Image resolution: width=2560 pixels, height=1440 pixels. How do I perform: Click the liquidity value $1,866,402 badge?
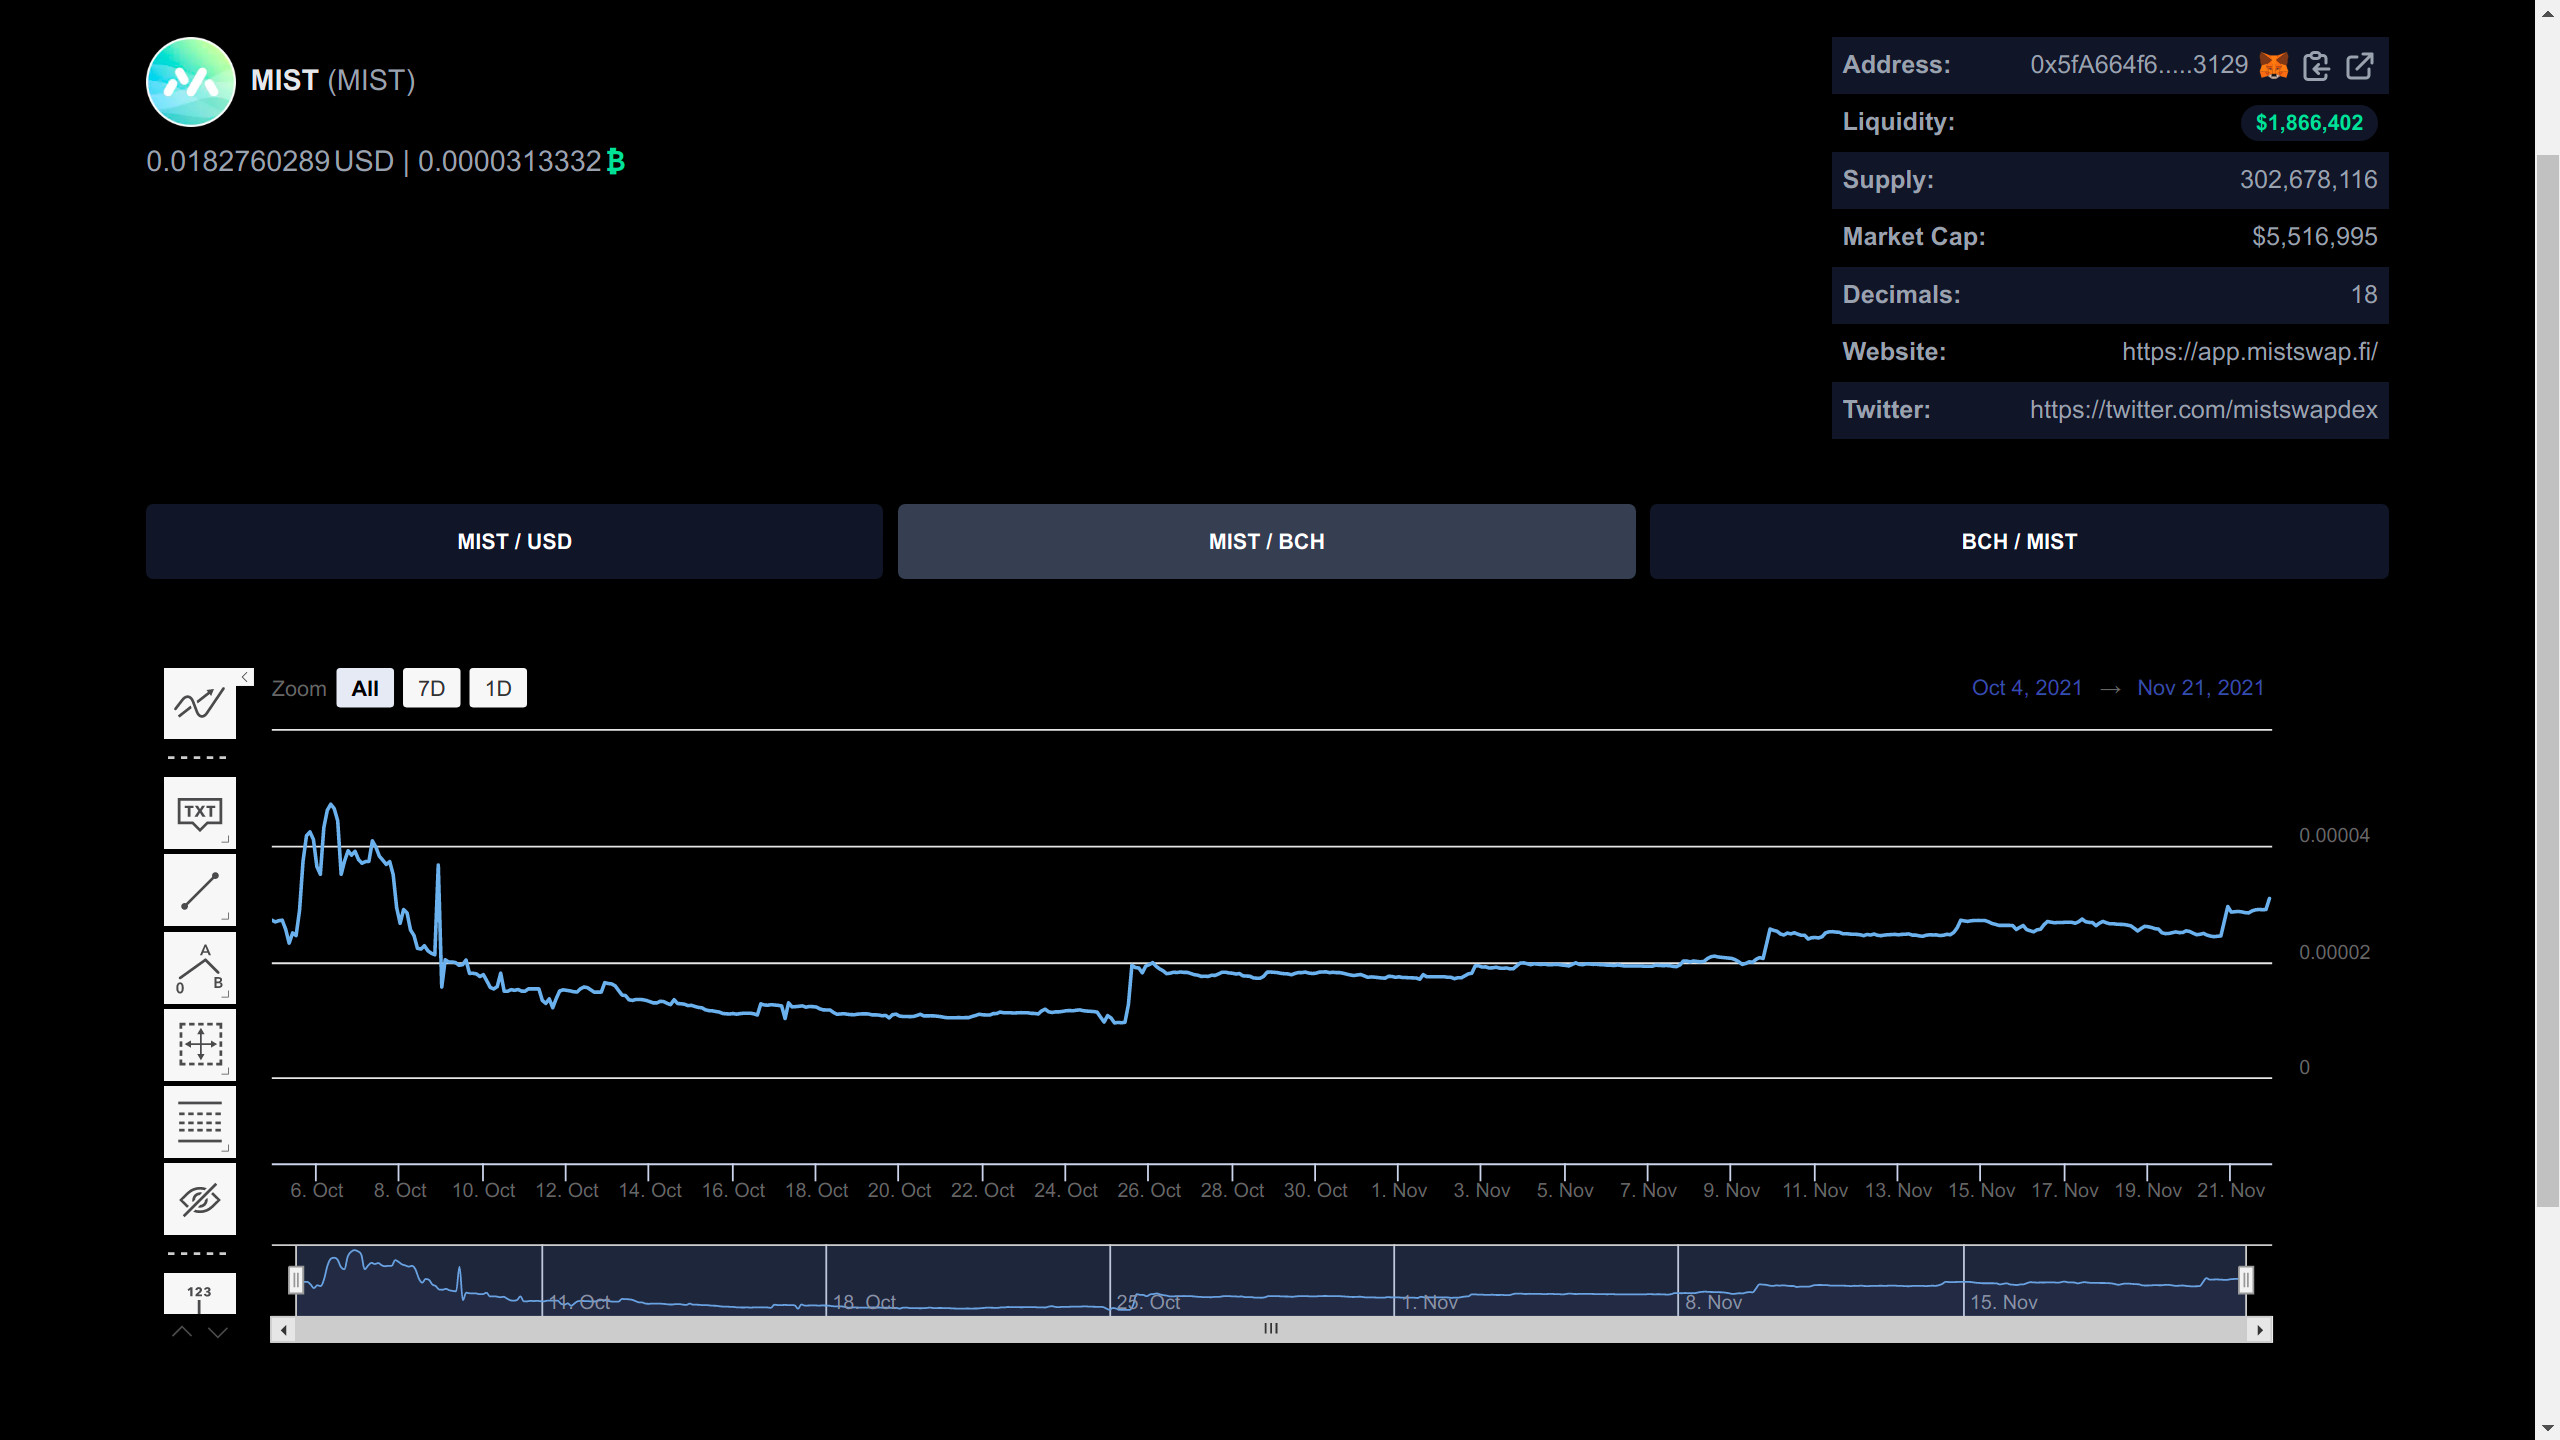[x=2309, y=123]
